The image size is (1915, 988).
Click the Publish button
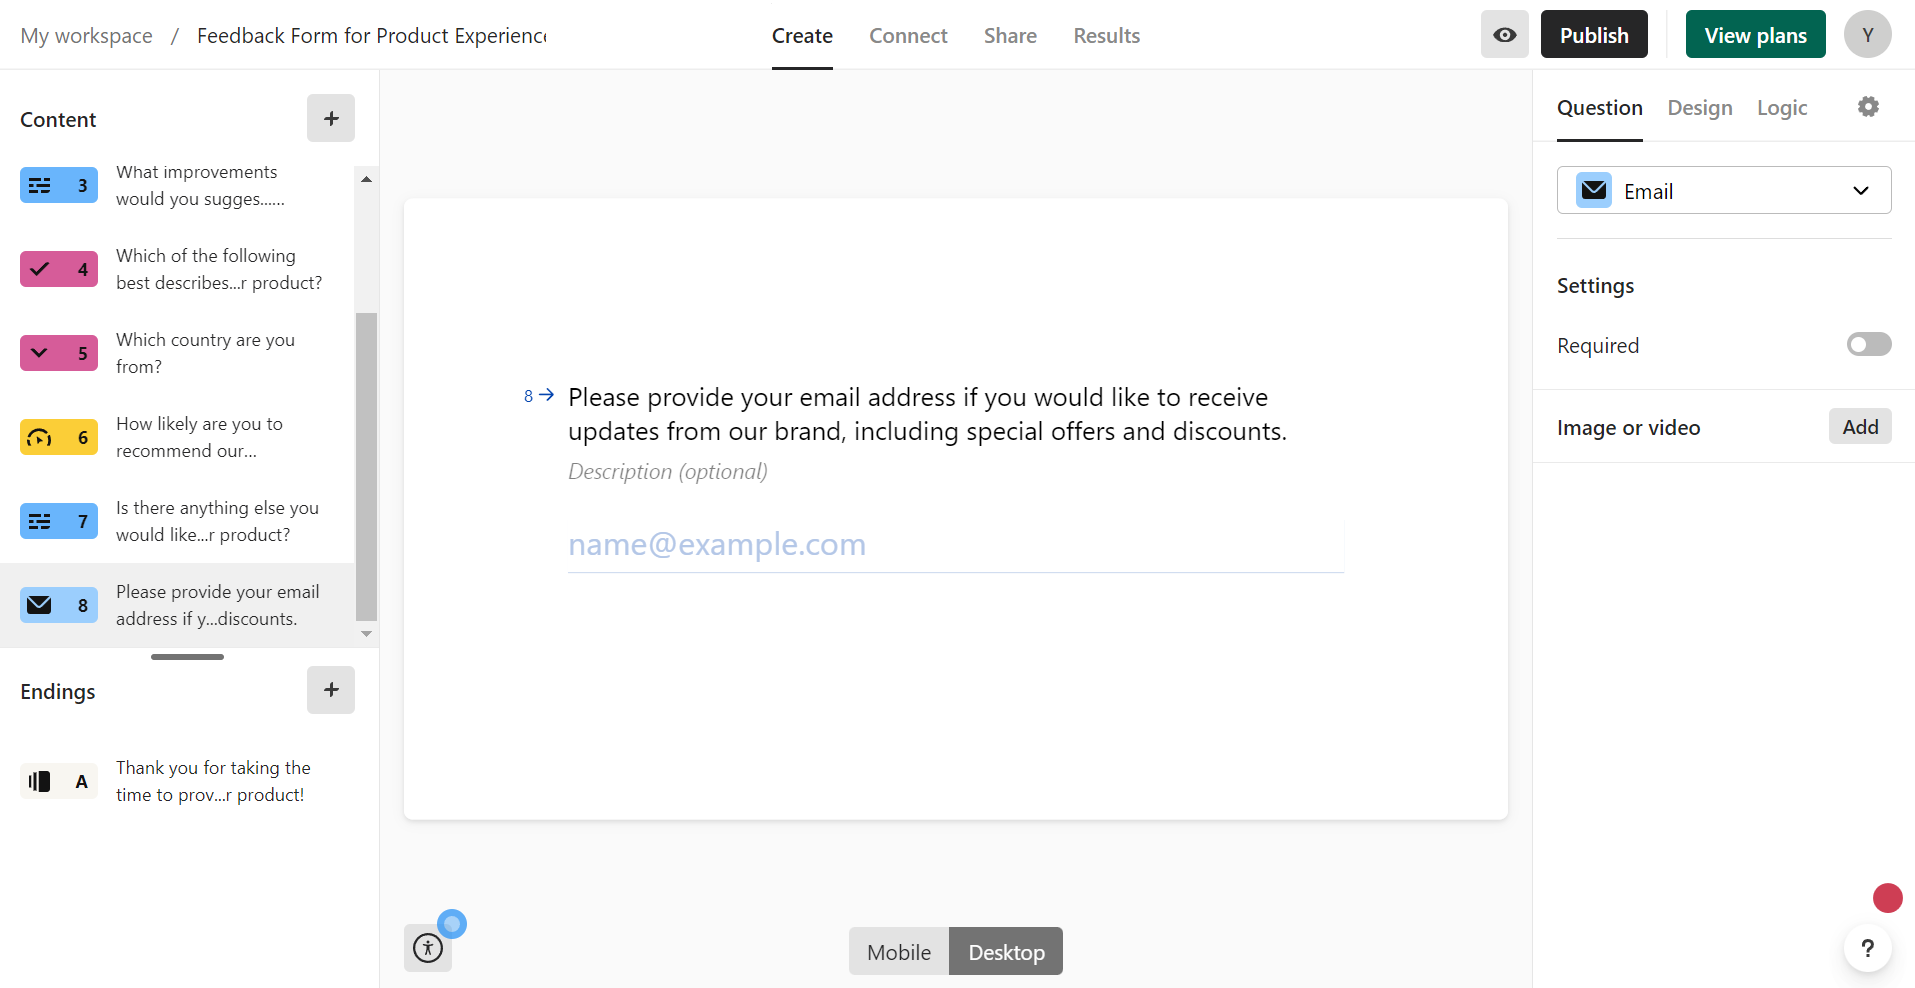(x=1593, y=35)
